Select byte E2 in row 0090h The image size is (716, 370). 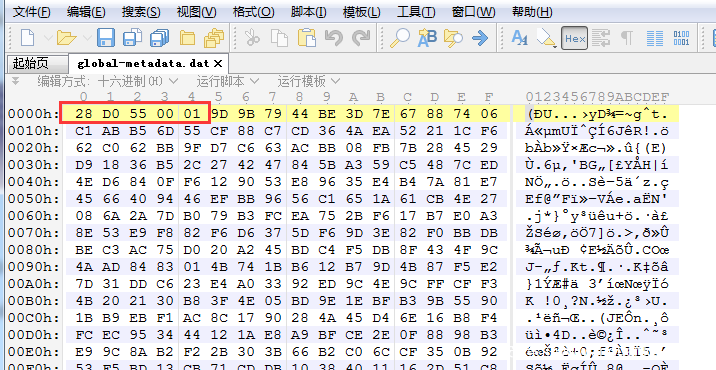coord(489,266)
